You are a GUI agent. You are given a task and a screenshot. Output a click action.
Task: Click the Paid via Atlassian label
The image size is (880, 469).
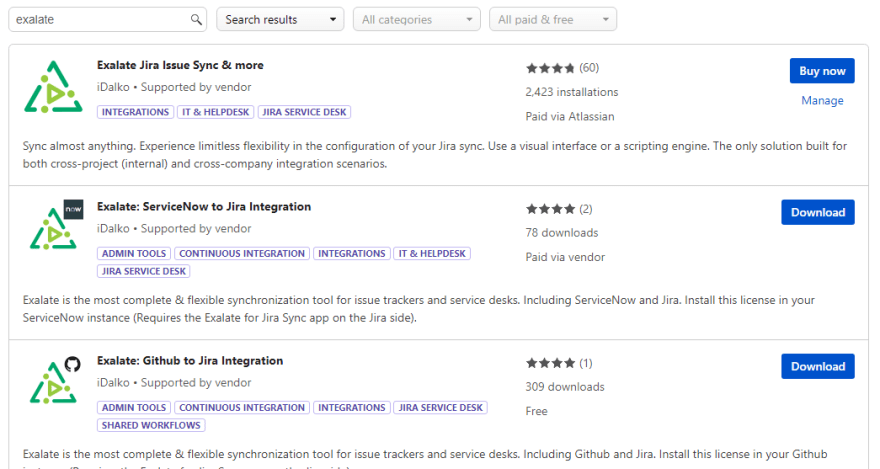[x=570, y=117]
